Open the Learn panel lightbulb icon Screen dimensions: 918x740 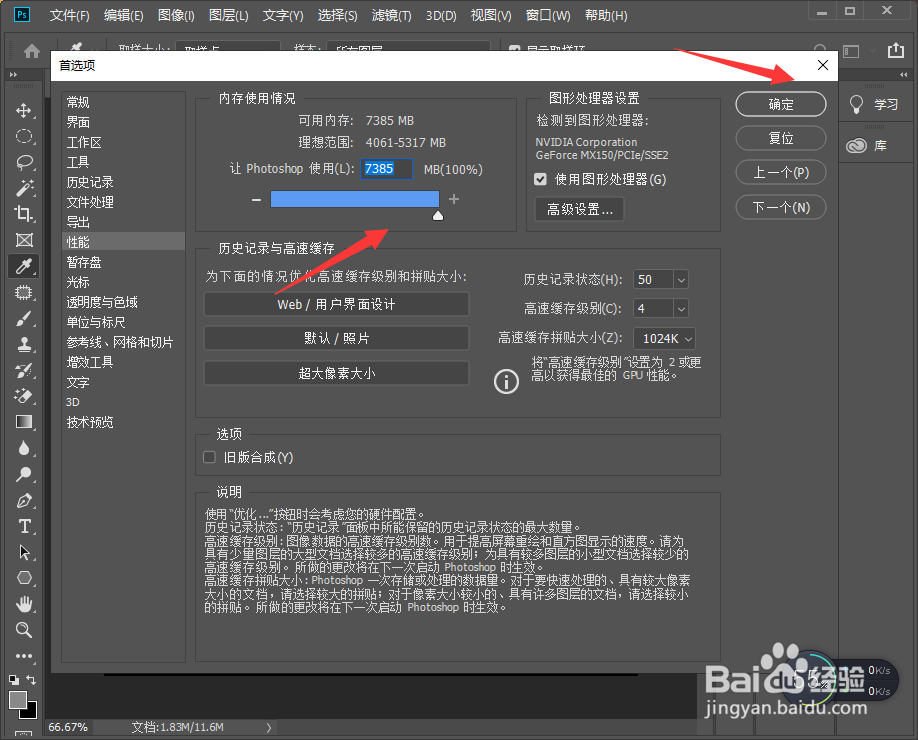pyautogui.click(x=856, y=104)
